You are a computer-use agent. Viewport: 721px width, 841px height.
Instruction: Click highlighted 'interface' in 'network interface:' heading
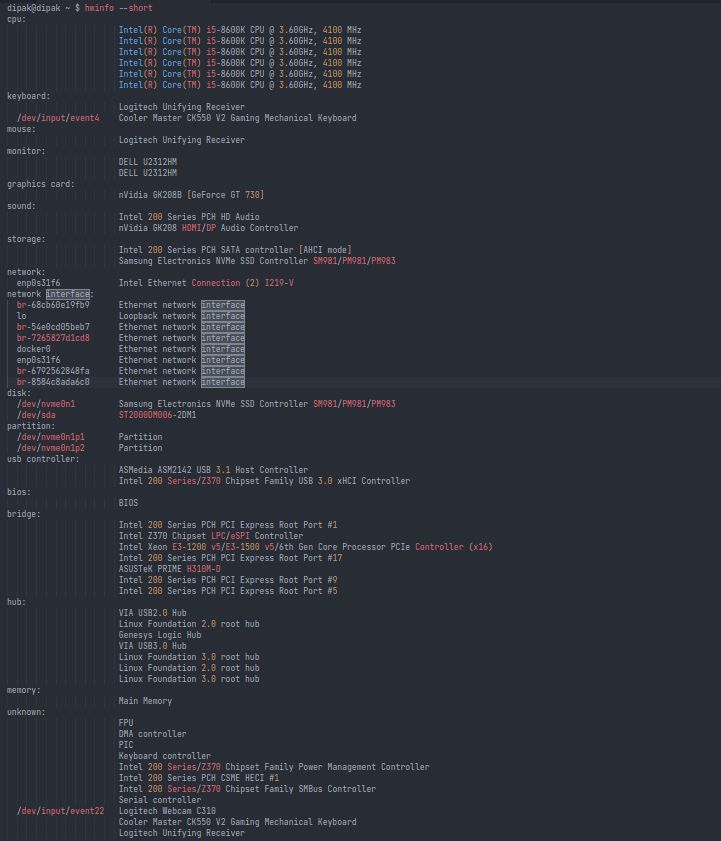68,294
